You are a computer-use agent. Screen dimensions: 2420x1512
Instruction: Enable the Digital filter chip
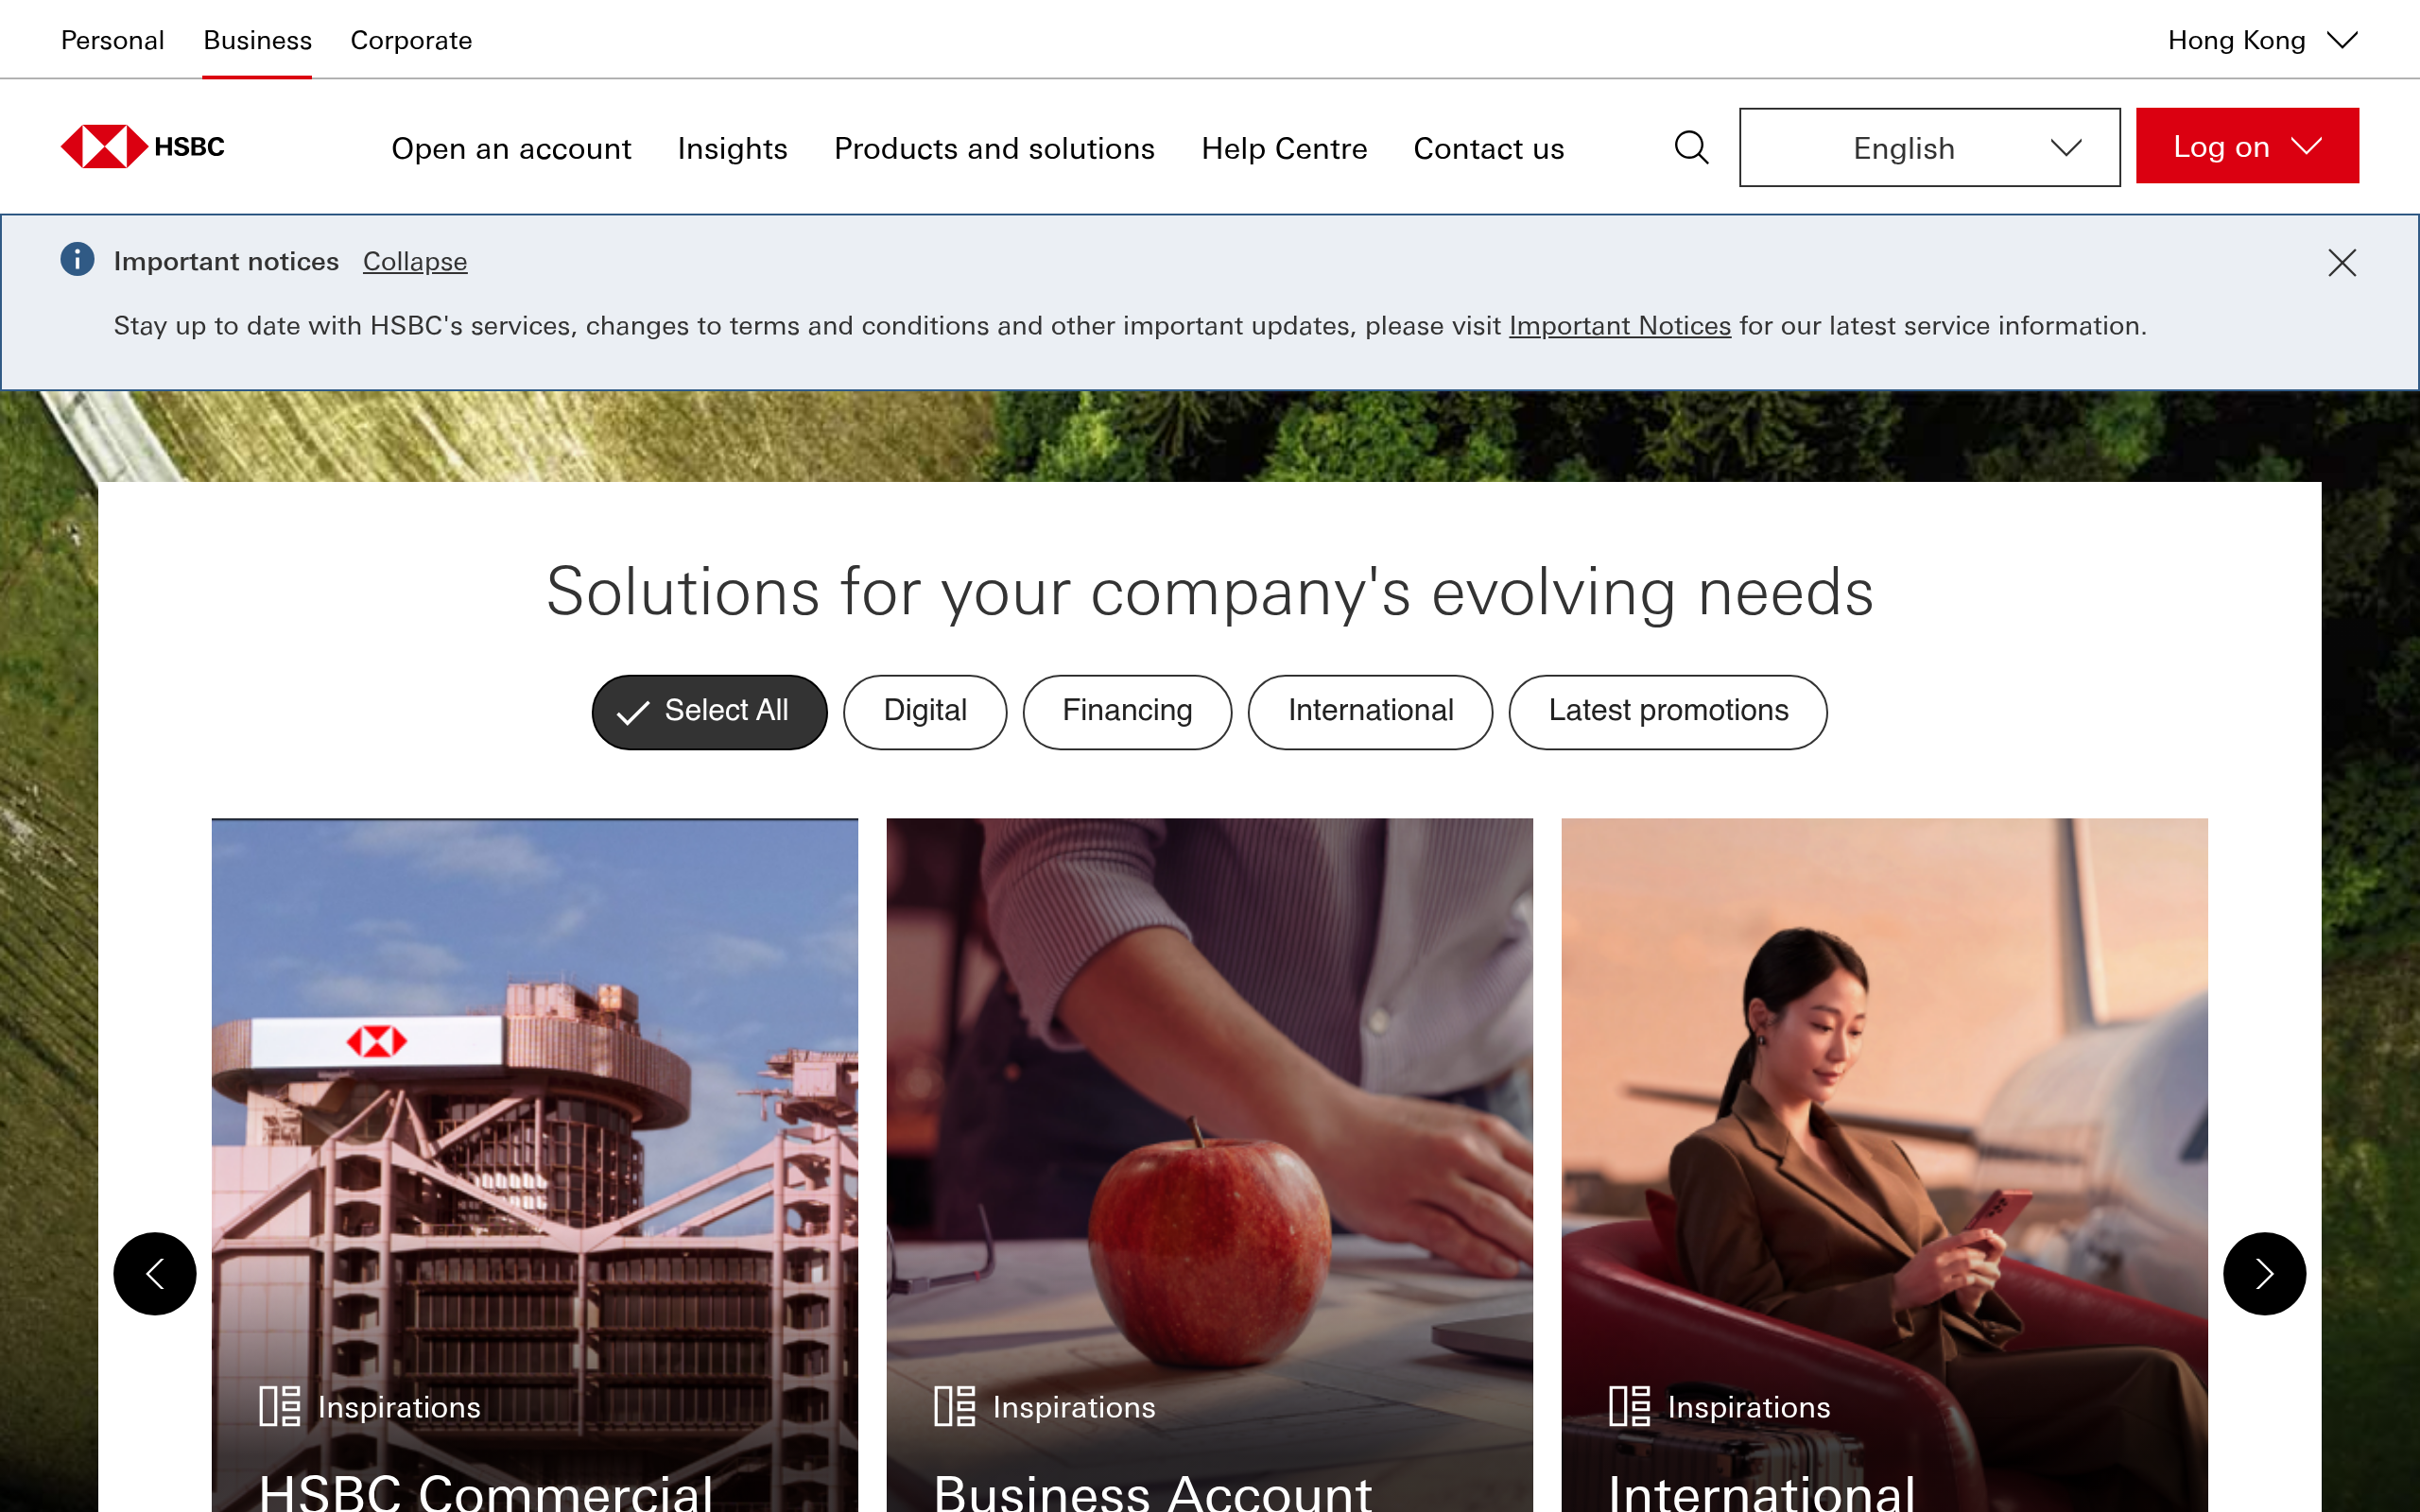point(925,711)
